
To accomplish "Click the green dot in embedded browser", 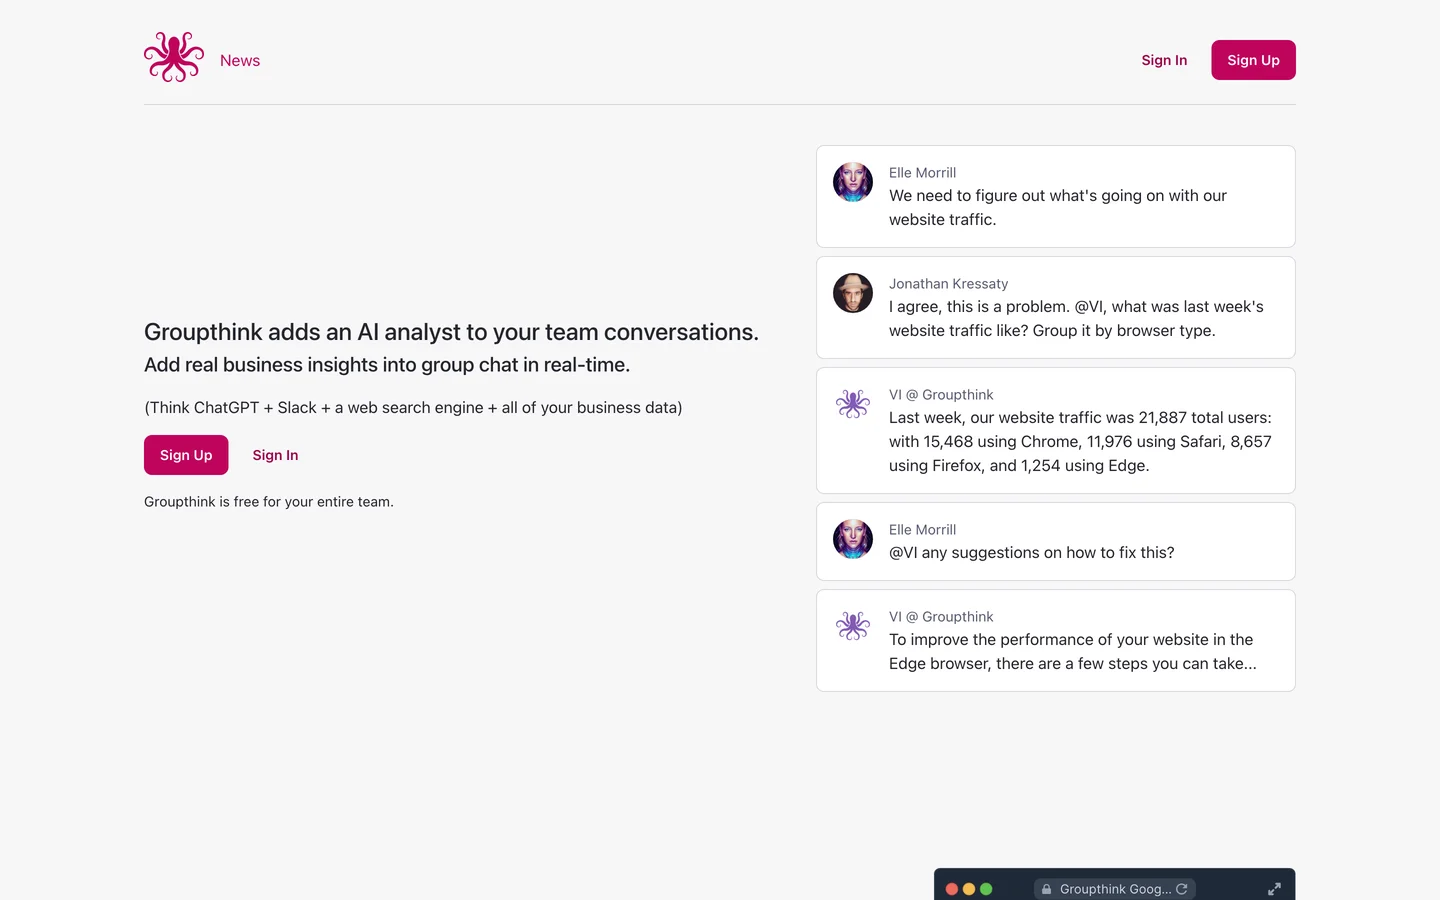I will coord(986,889).
